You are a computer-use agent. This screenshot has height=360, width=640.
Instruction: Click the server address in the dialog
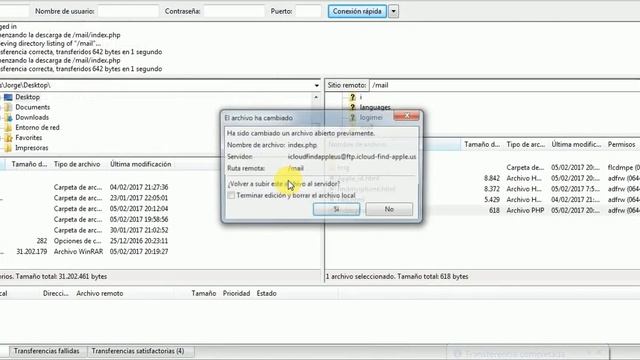[352, 157]
